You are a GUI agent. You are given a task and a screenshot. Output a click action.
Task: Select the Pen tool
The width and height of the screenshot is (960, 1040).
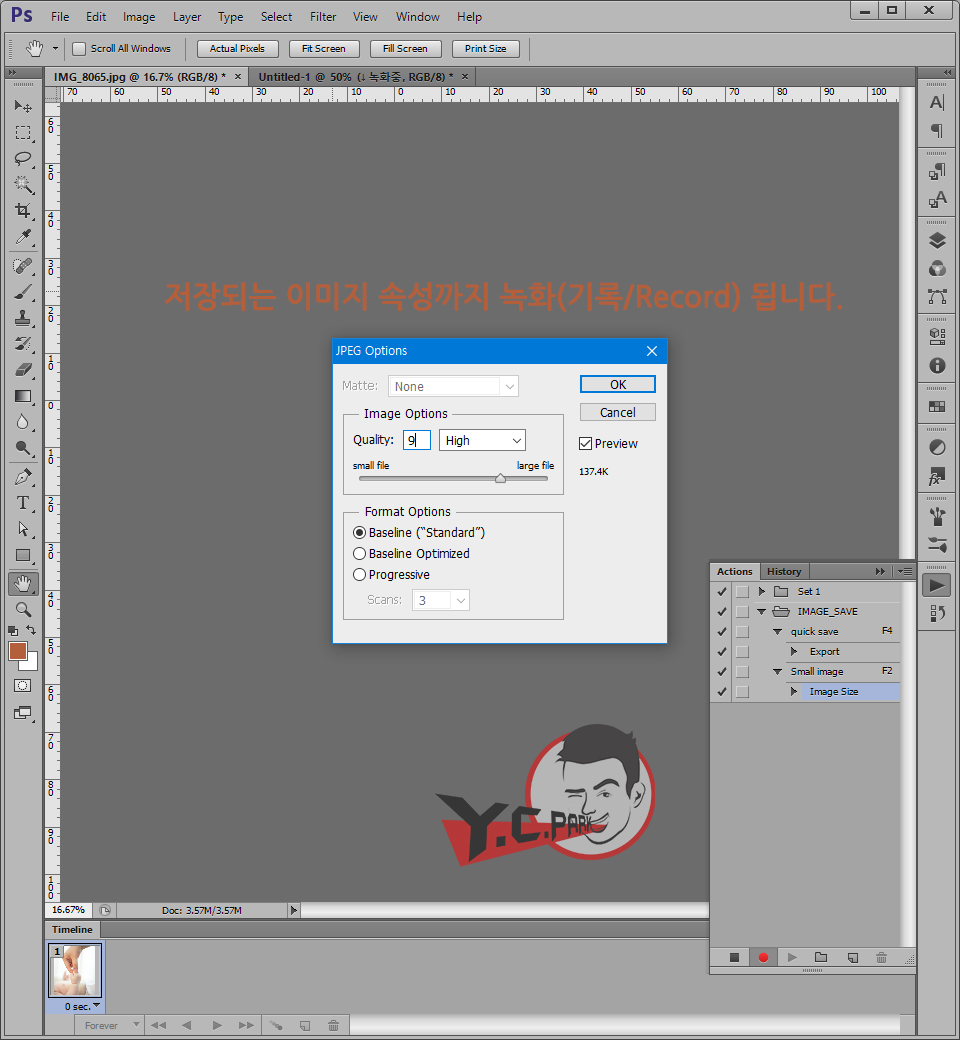[x=23, y=477]
